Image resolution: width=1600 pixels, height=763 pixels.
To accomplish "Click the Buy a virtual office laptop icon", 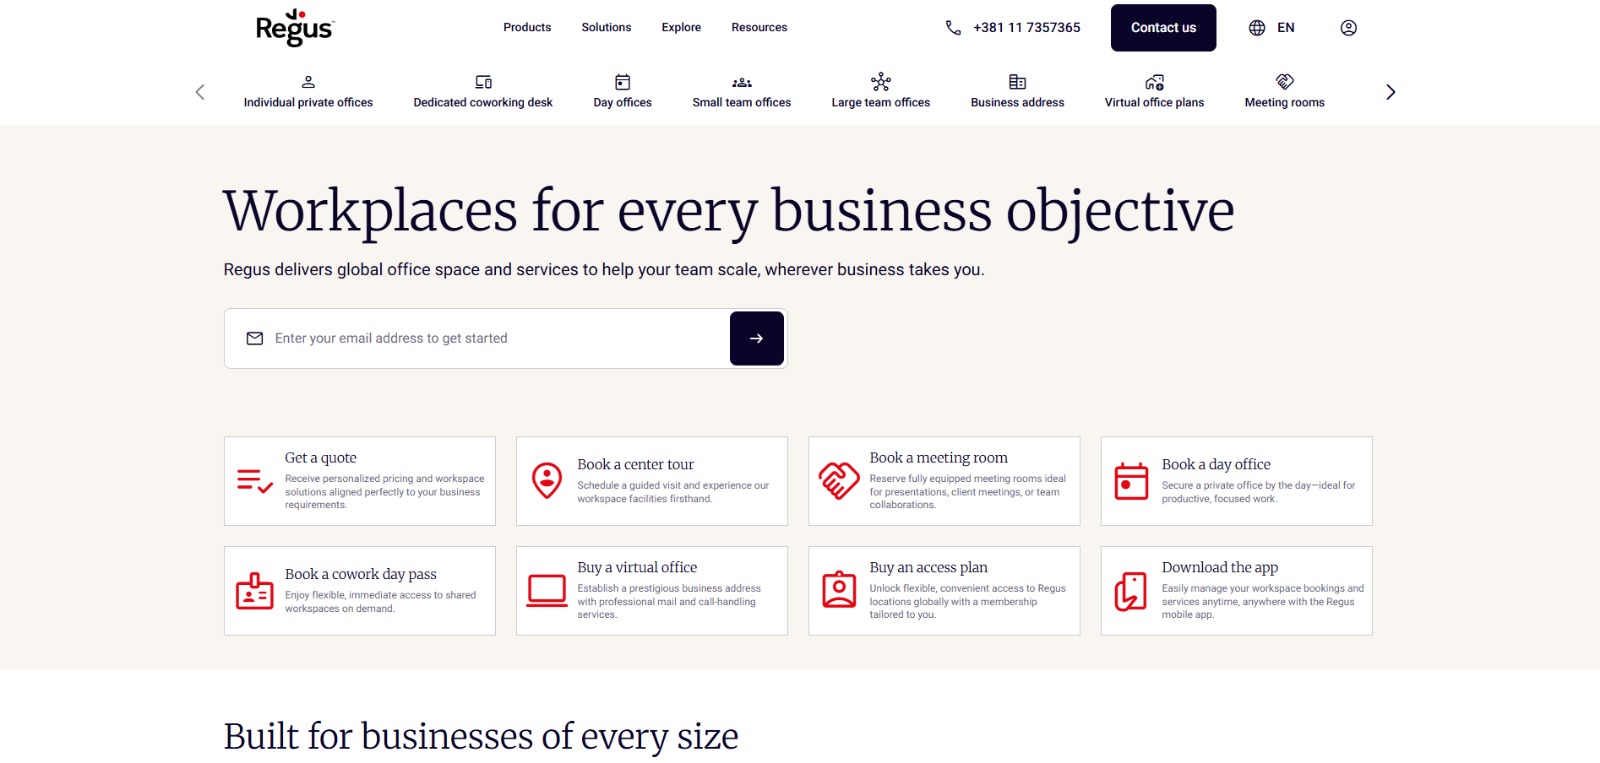I will click(547, 591).
